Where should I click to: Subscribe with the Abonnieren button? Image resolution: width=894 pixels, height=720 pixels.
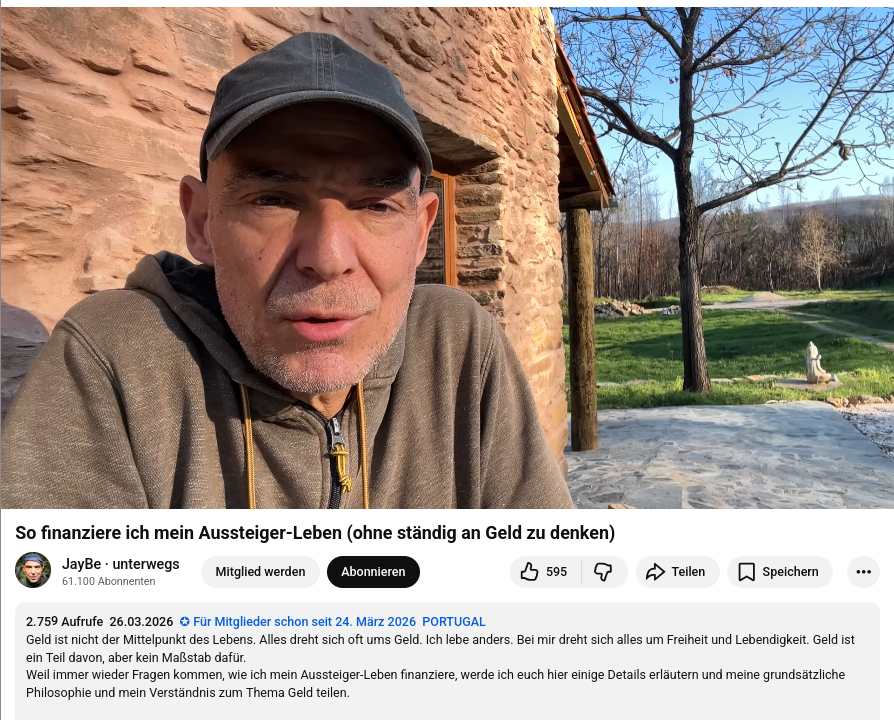point(373,572)
